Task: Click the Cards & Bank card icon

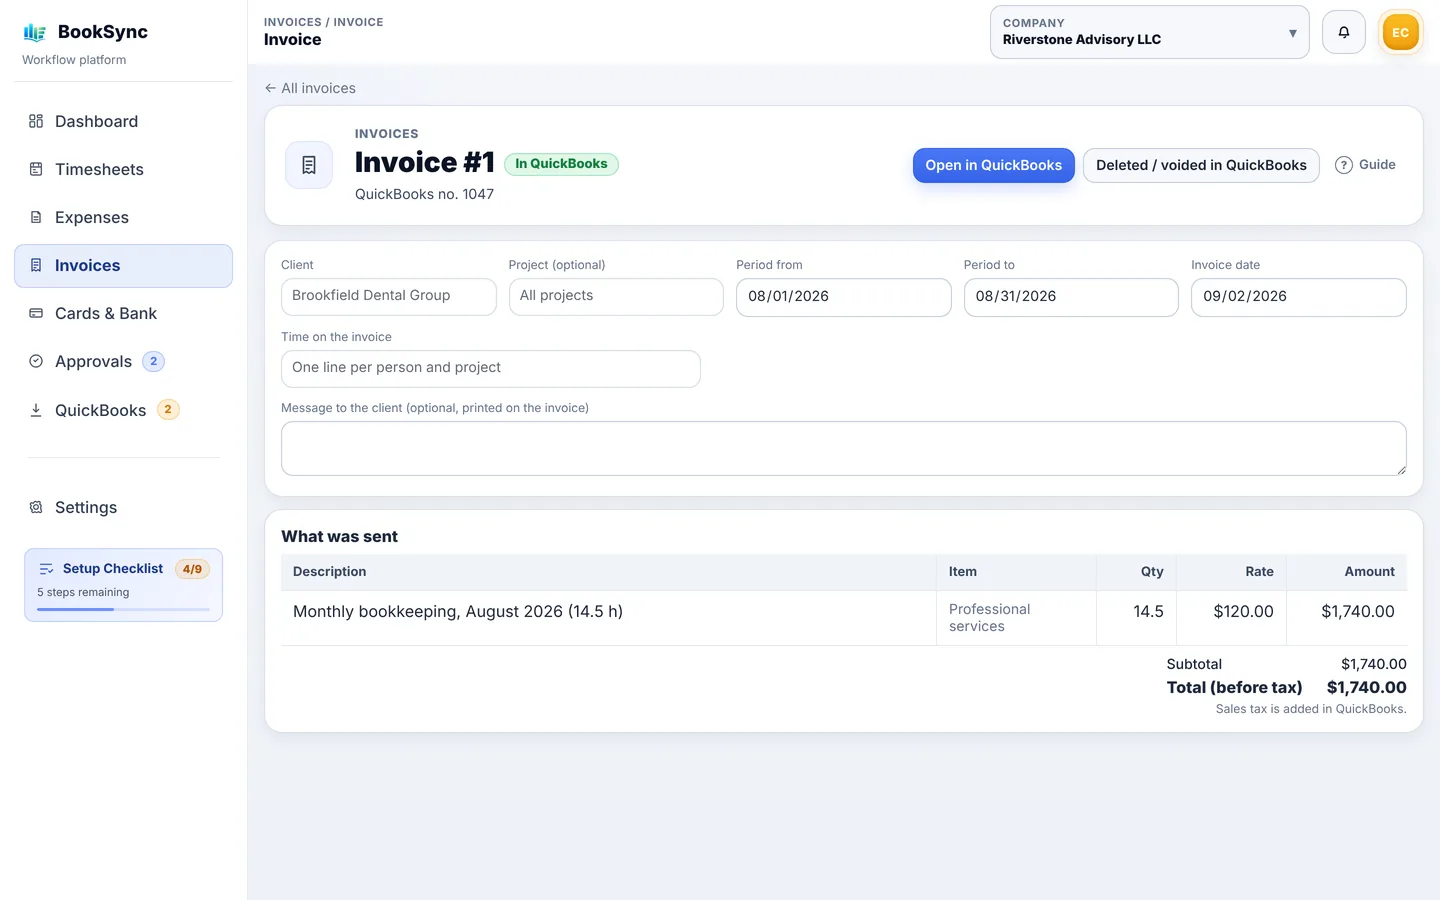Action: (x=36, y=313)
